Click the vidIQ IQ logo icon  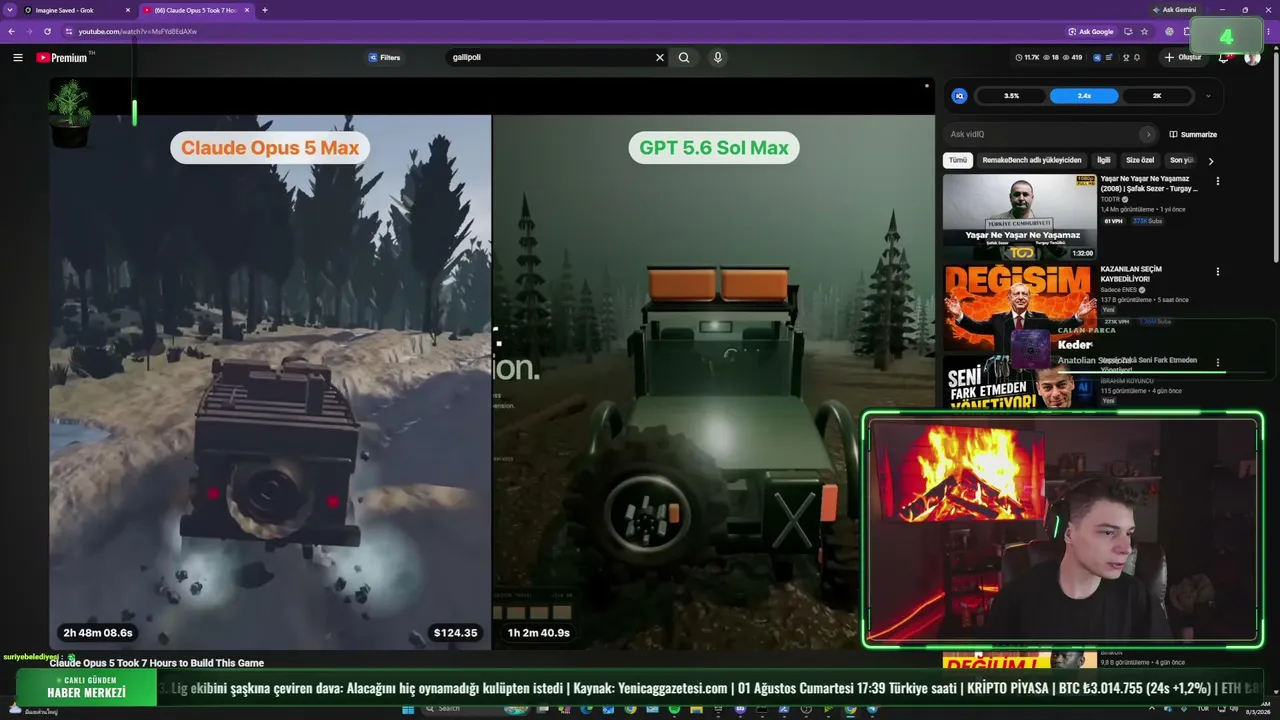pyautogui.click(x=959, y=96)
